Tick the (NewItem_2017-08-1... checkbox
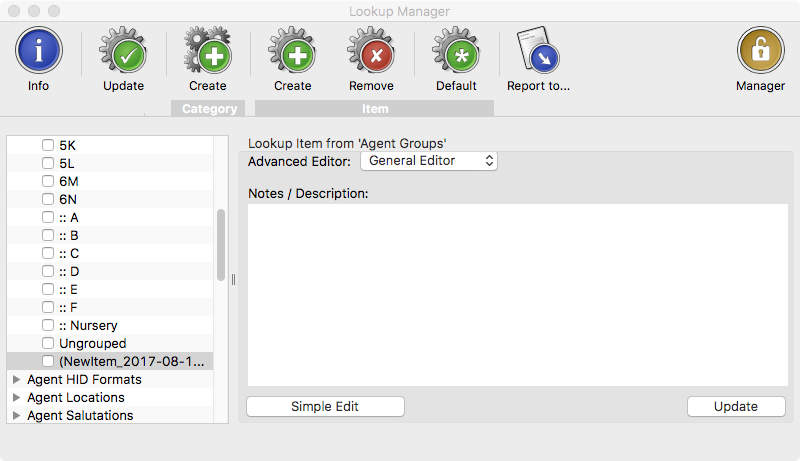This screenshot has width=800, height=461. click(48, 361)
